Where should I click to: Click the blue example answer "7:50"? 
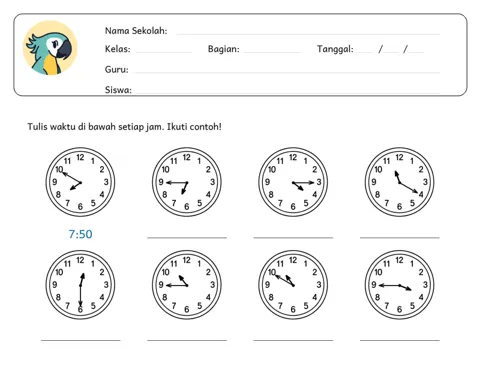pyautogui.click(x=80, y=234)
